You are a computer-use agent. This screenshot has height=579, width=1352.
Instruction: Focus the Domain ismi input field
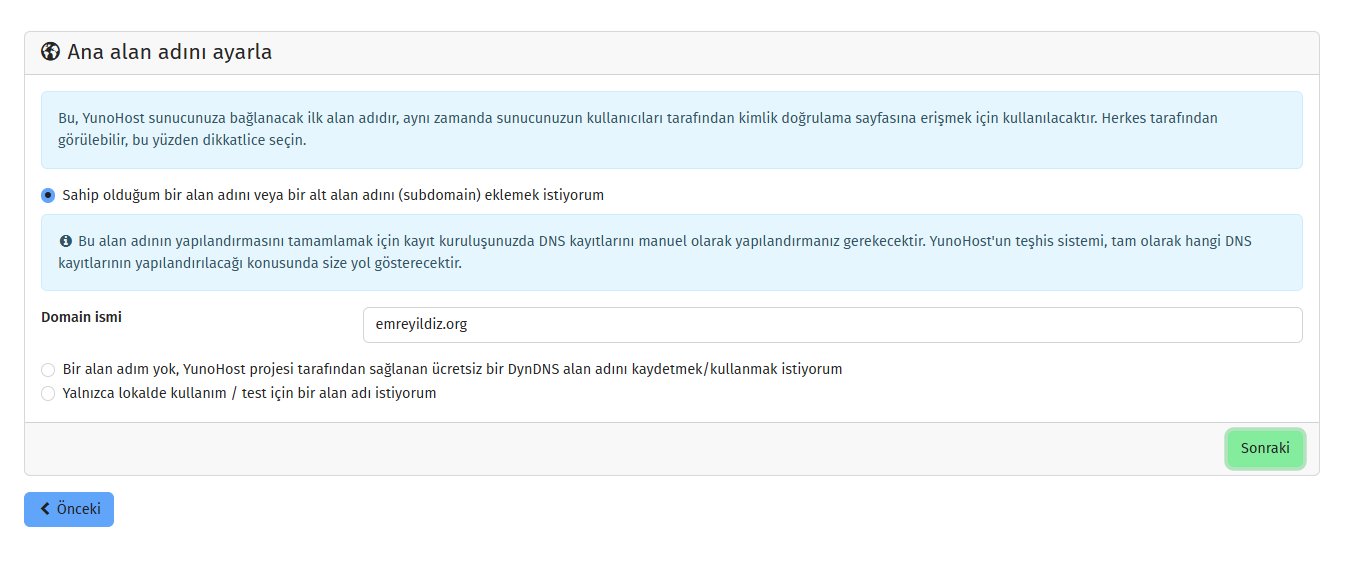point(832,325)
